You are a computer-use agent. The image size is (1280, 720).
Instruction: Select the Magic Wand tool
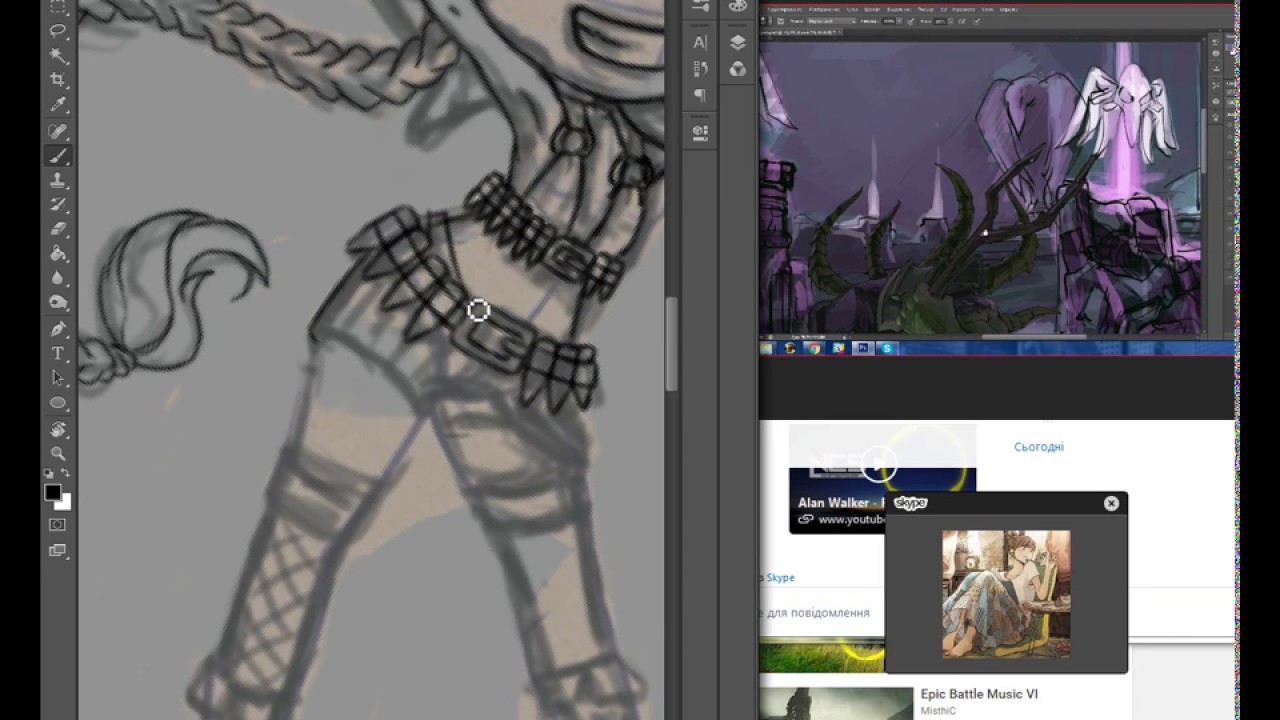click(x=58, y=55)
